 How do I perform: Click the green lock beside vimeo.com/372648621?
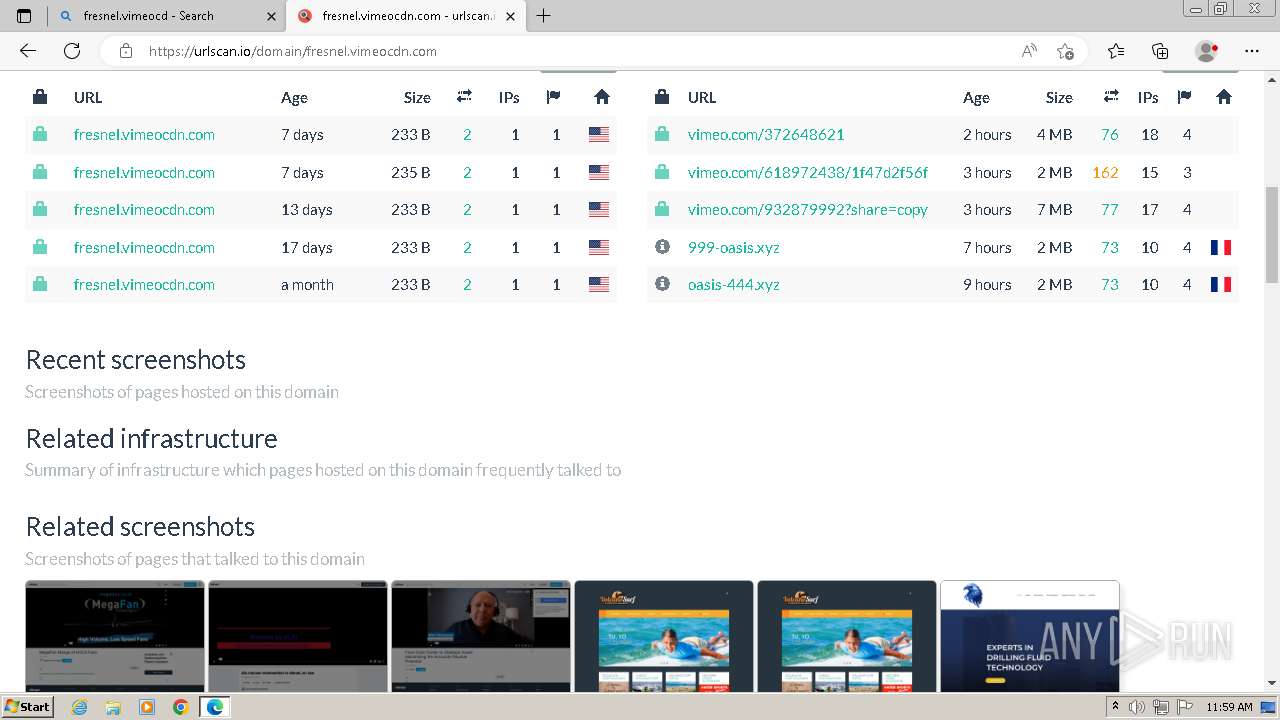(x=662, y=134)
